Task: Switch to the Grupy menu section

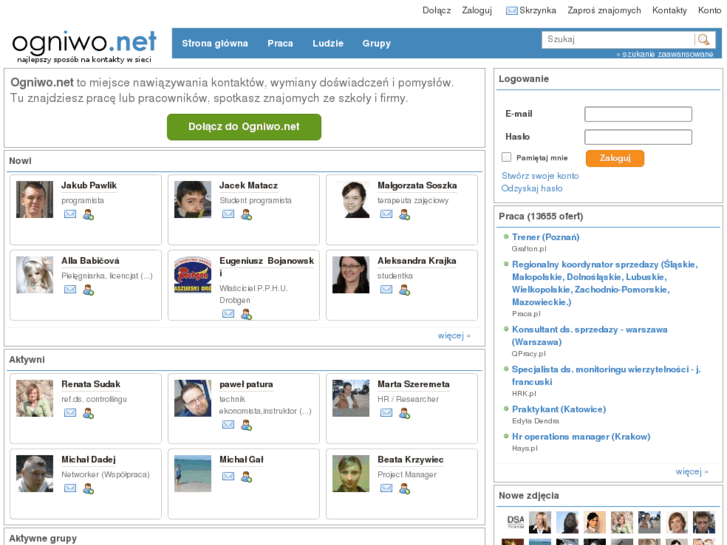Action: coord(376,43)
